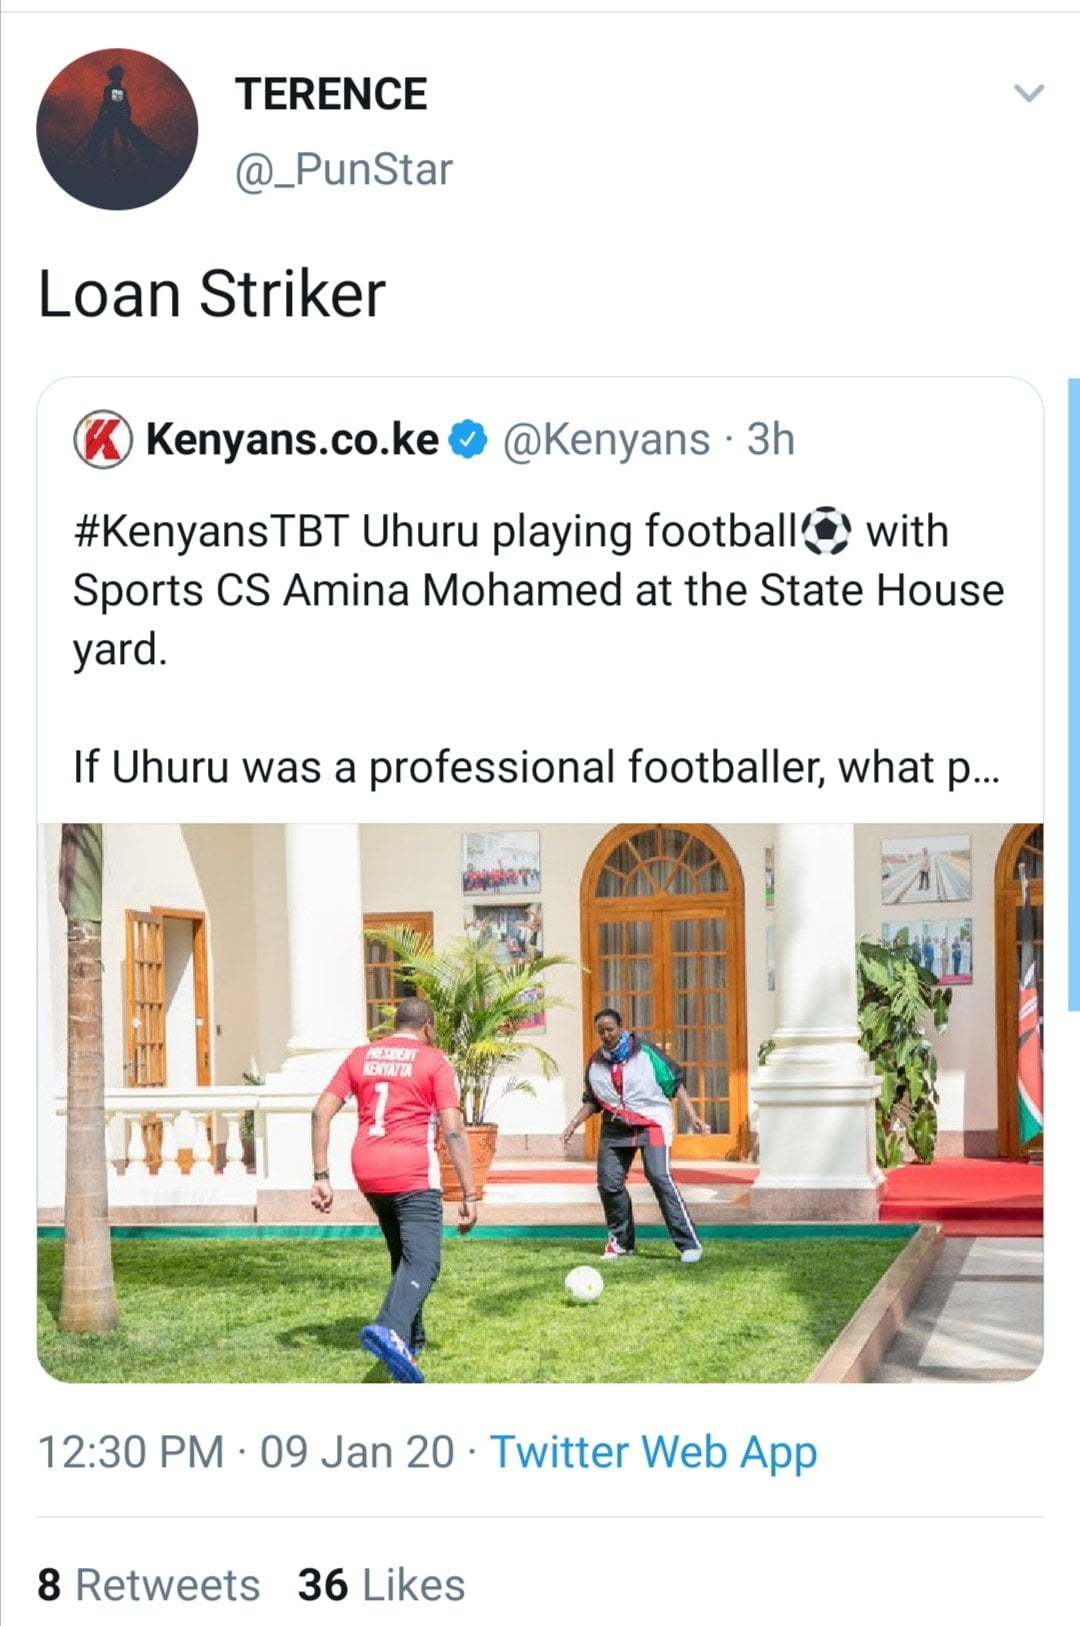Open the tweet options chevron menu
The image size is (1080, 1626).
point(1029,94)
